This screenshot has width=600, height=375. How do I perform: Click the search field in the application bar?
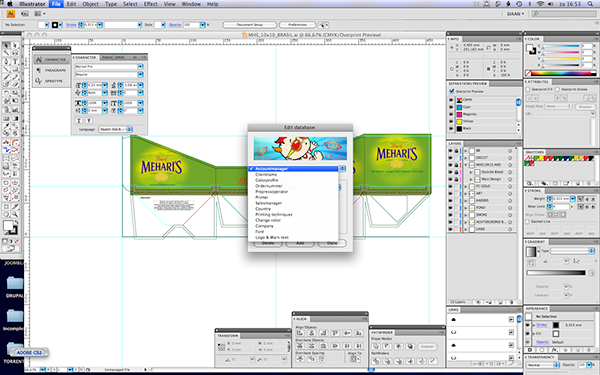coord(564,14)
